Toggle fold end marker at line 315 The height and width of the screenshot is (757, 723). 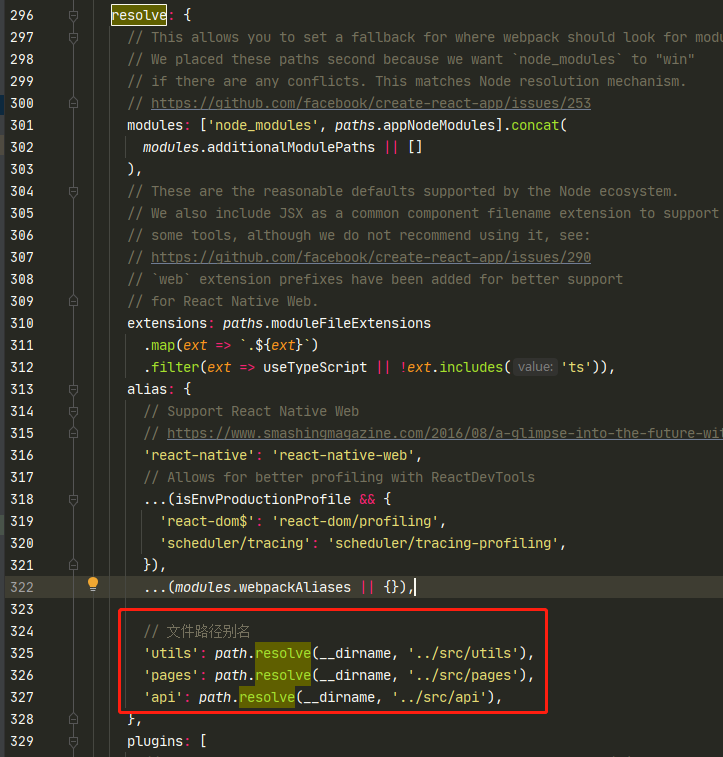coord(73,433)
